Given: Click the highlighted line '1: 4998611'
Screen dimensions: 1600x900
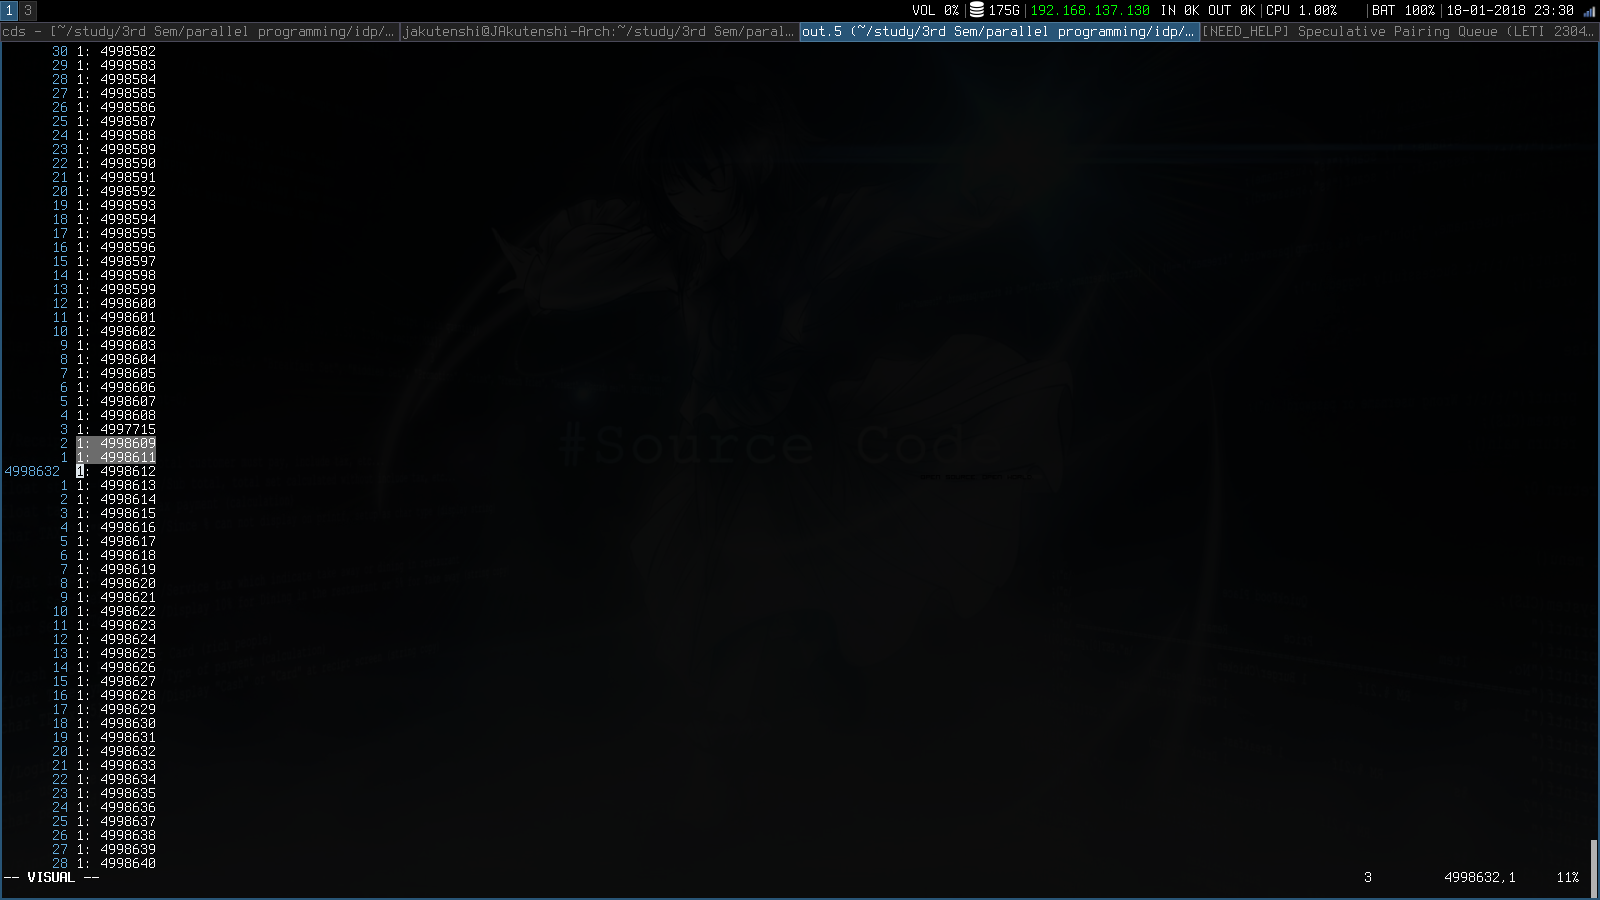Looking at the screenshot, I should 116,457.
